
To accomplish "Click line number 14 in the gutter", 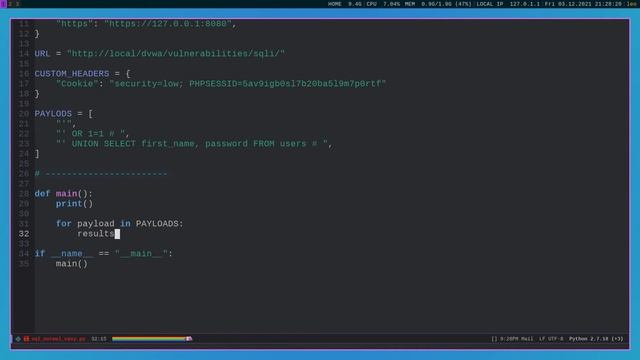I will click(x=24, y=54).
